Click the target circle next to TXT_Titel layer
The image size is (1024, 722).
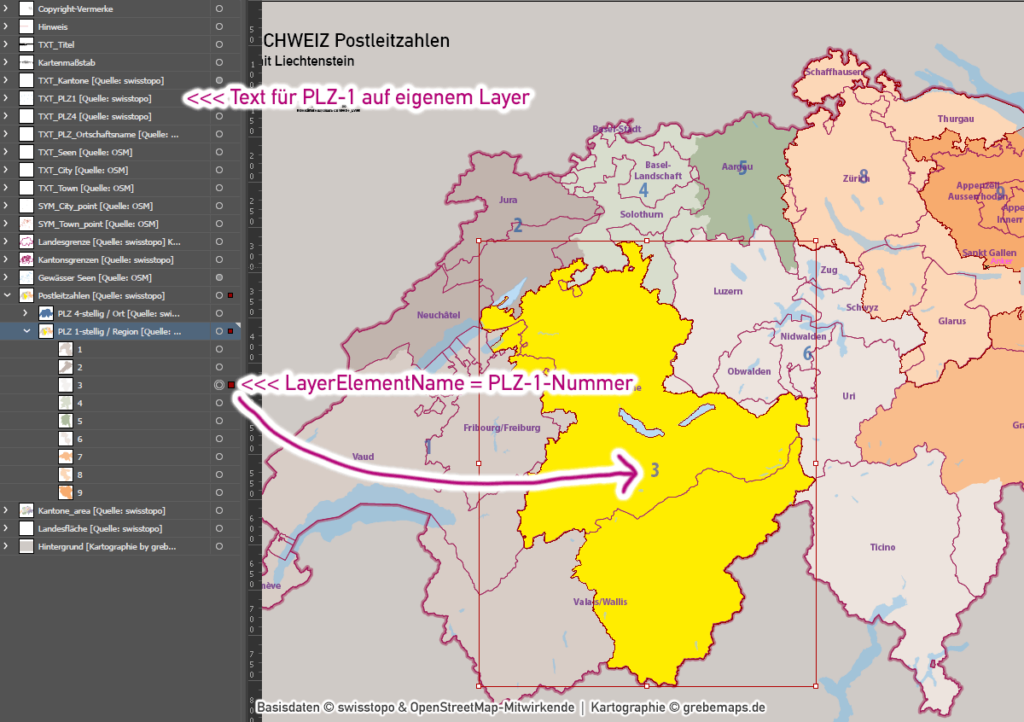[221, 45]
